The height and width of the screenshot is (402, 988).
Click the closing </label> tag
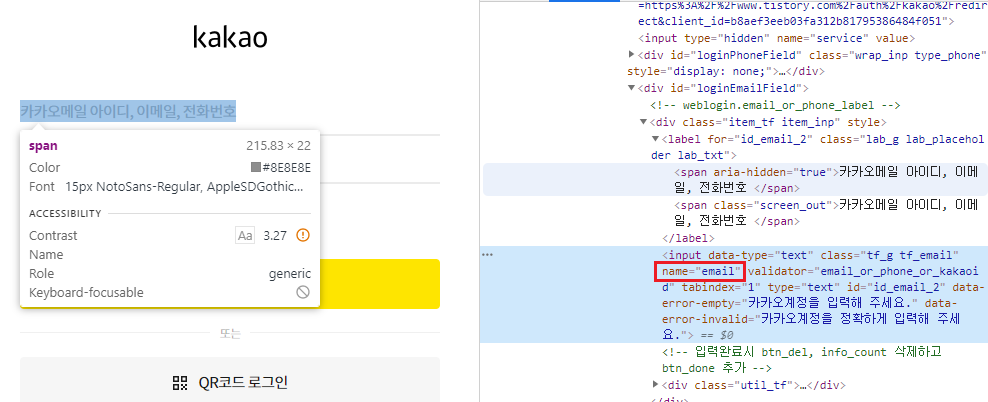689,238
